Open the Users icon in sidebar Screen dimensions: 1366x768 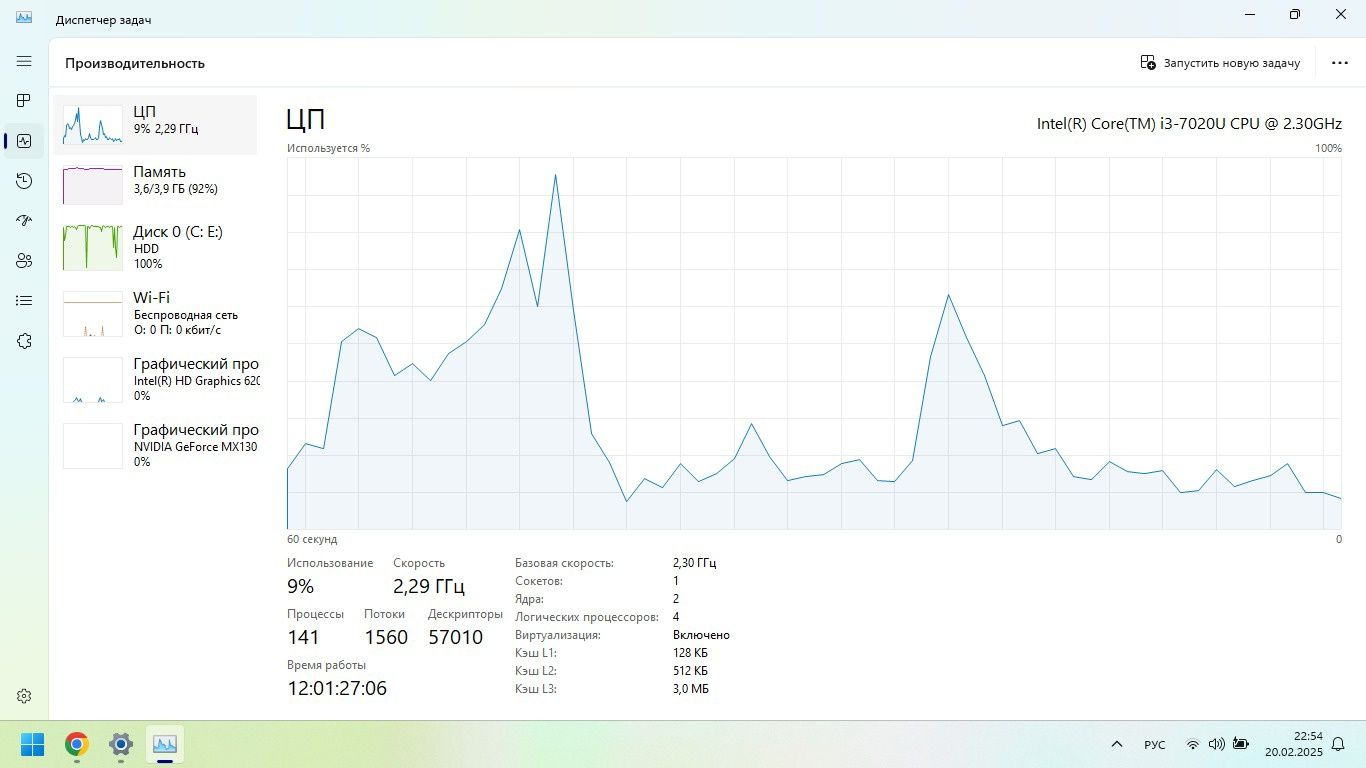point(24,261)
